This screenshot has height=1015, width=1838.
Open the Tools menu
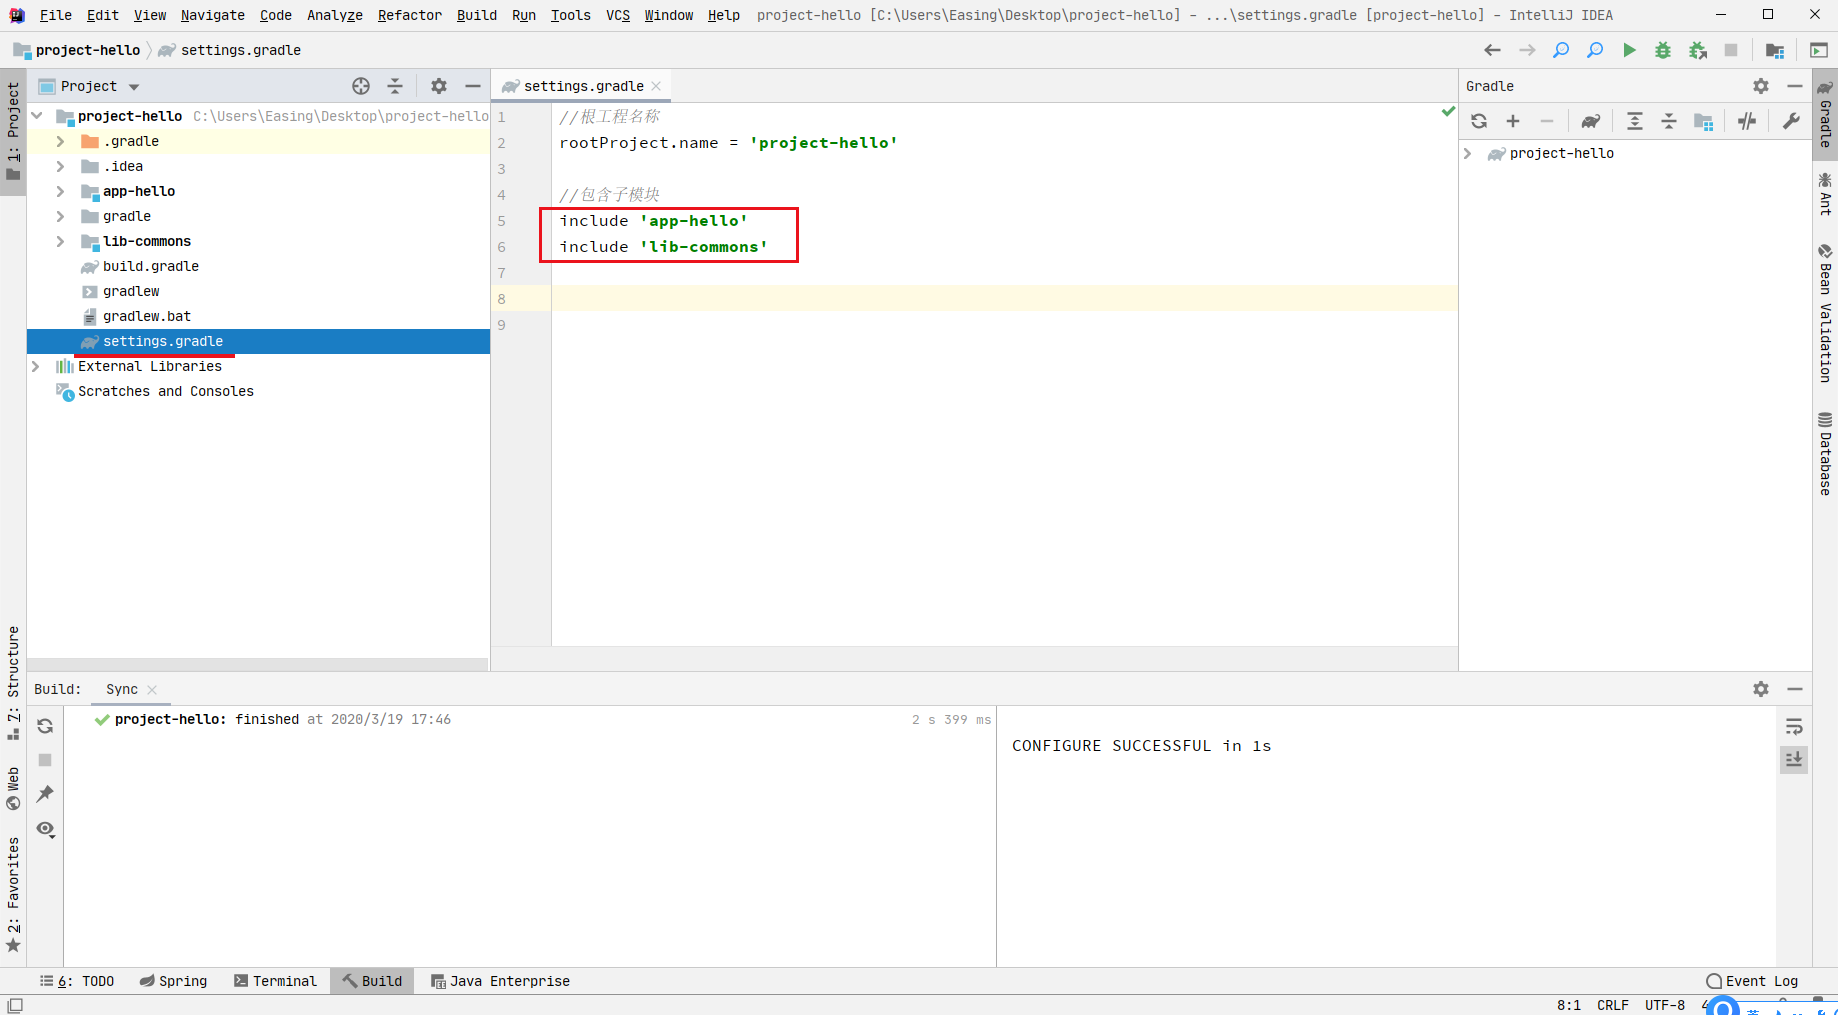tap(570, 15)
